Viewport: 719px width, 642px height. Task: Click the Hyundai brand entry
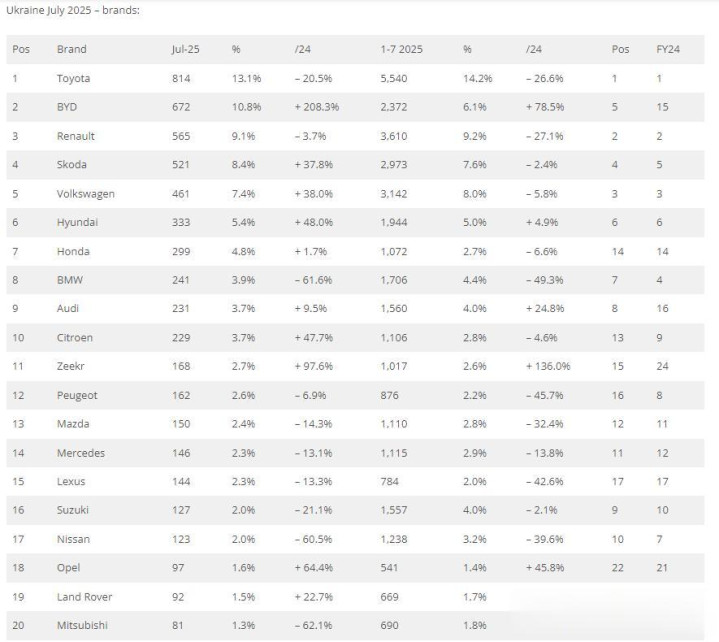(77, 222)
